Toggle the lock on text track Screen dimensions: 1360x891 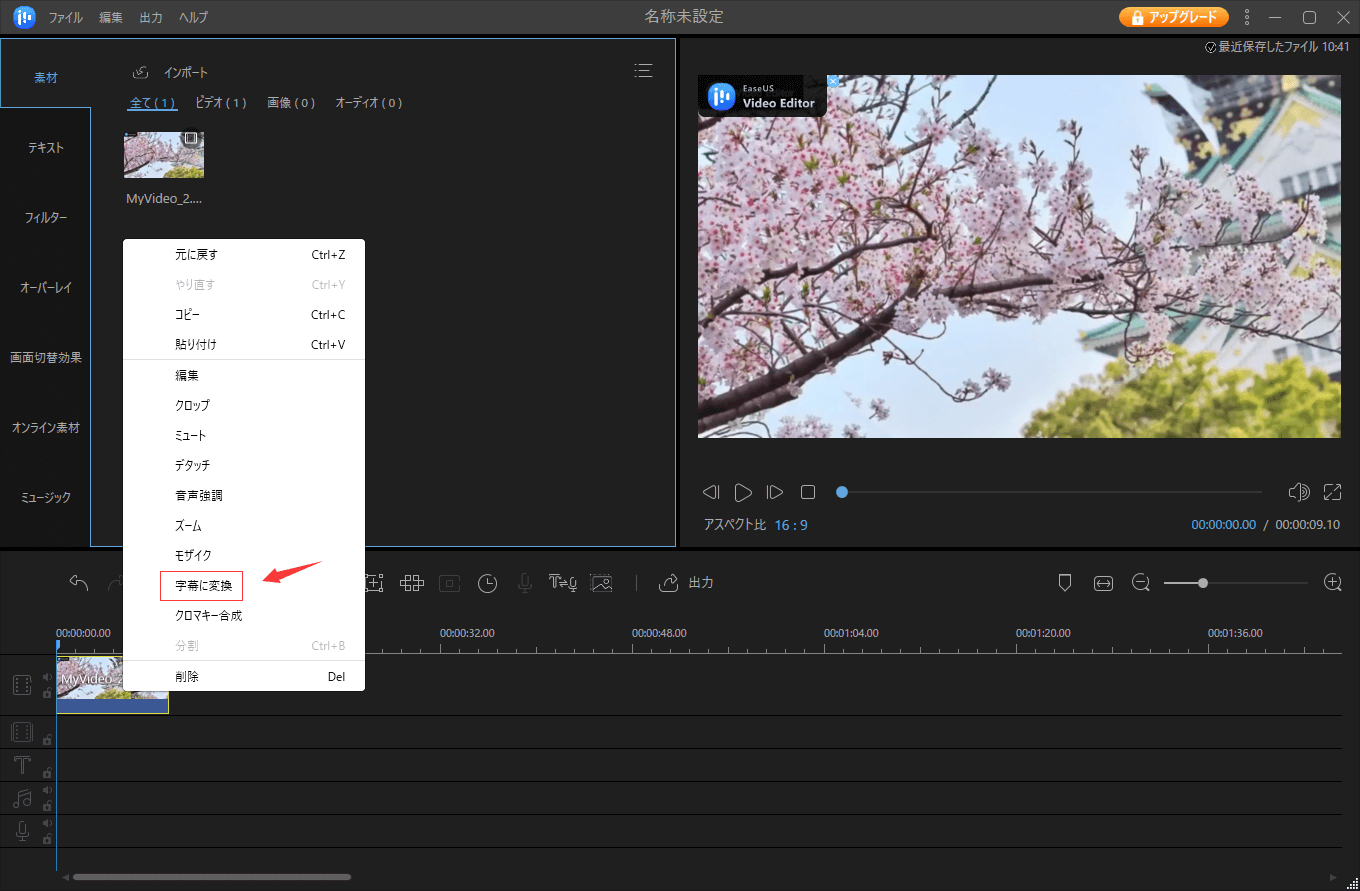click(46, 773)
